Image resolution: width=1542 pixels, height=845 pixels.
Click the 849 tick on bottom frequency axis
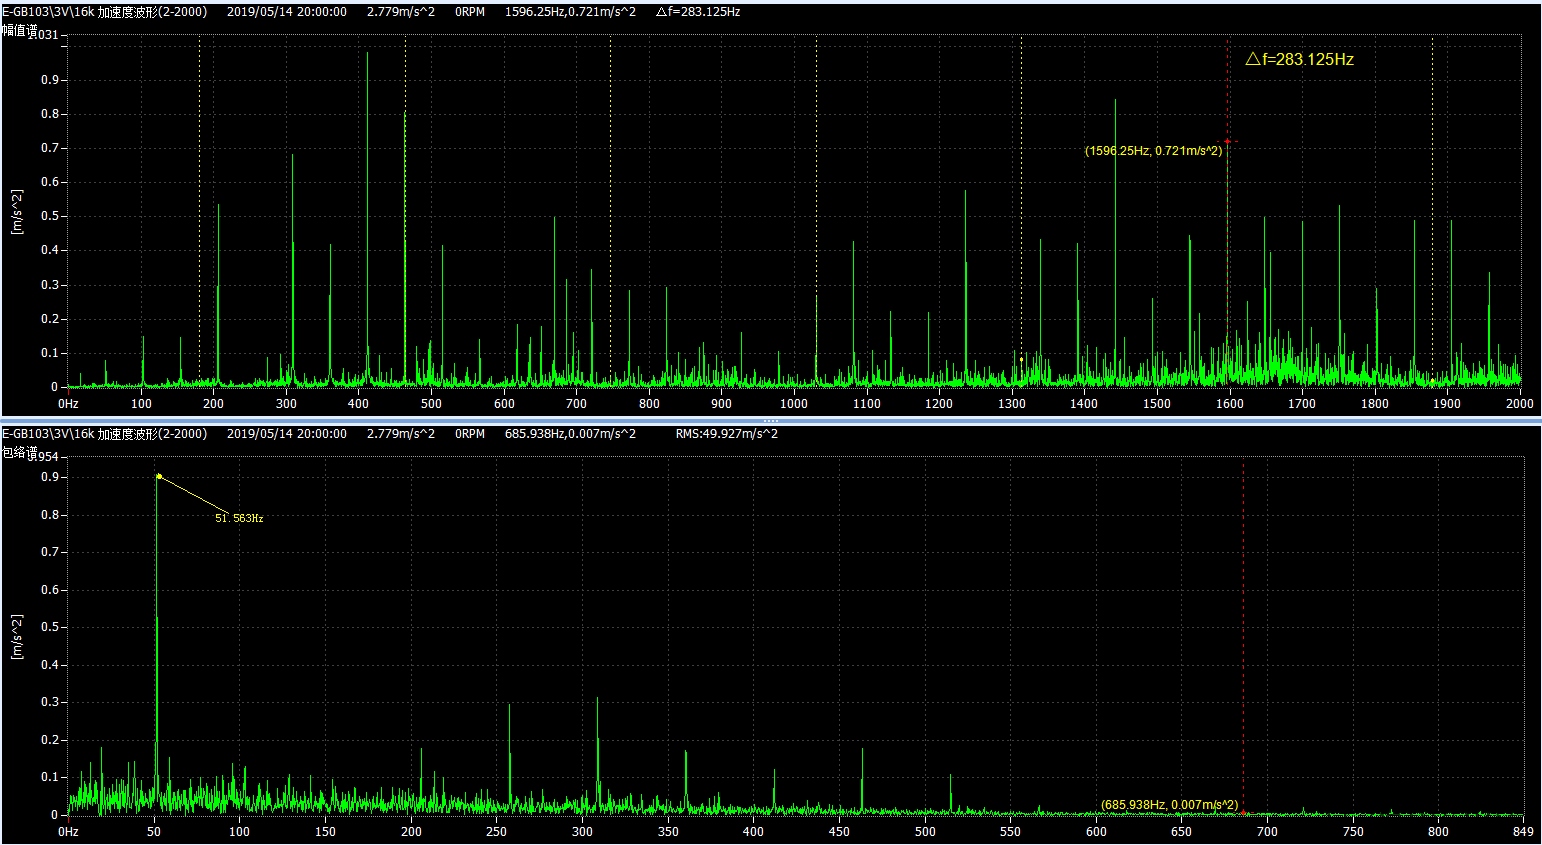pyautogui.click(x=1522, y=831)
